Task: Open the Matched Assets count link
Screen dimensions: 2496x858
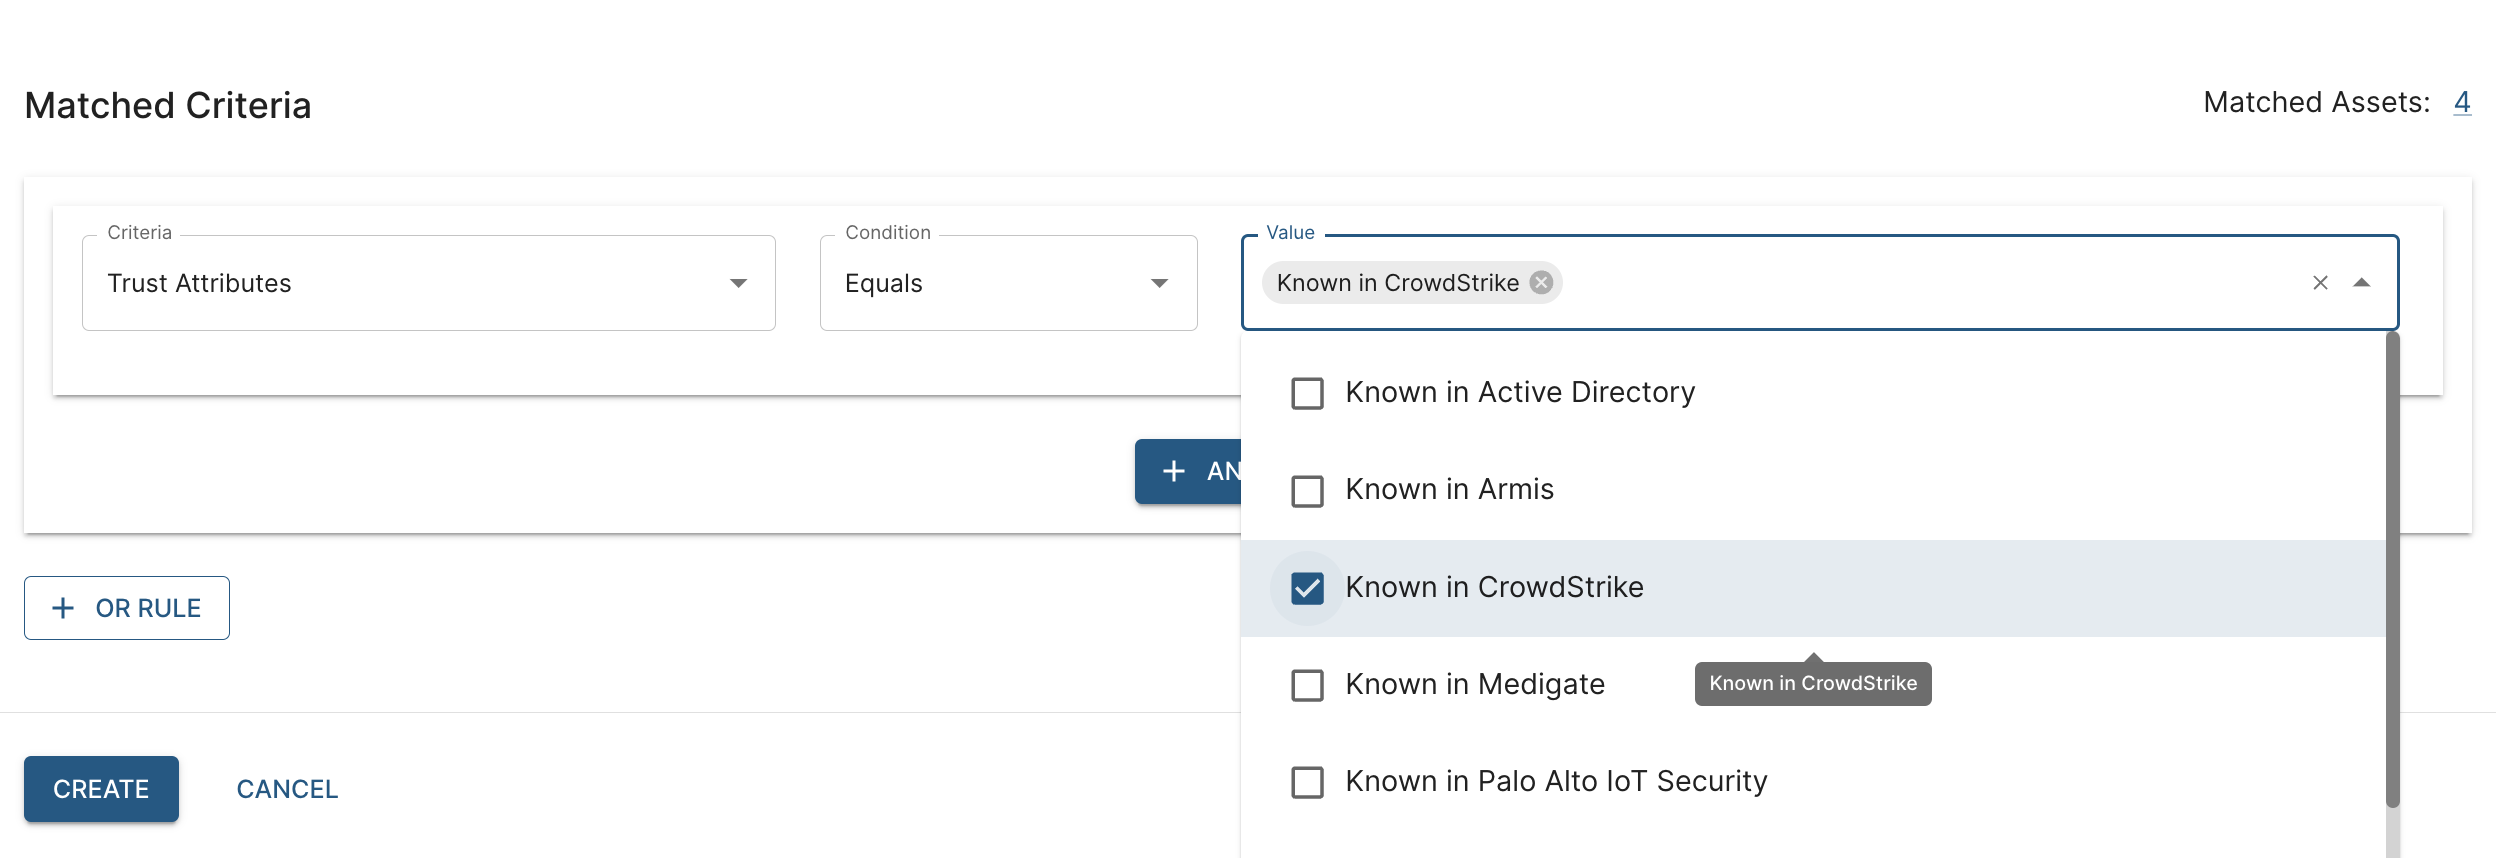Action: click(x=2461, y=102)
